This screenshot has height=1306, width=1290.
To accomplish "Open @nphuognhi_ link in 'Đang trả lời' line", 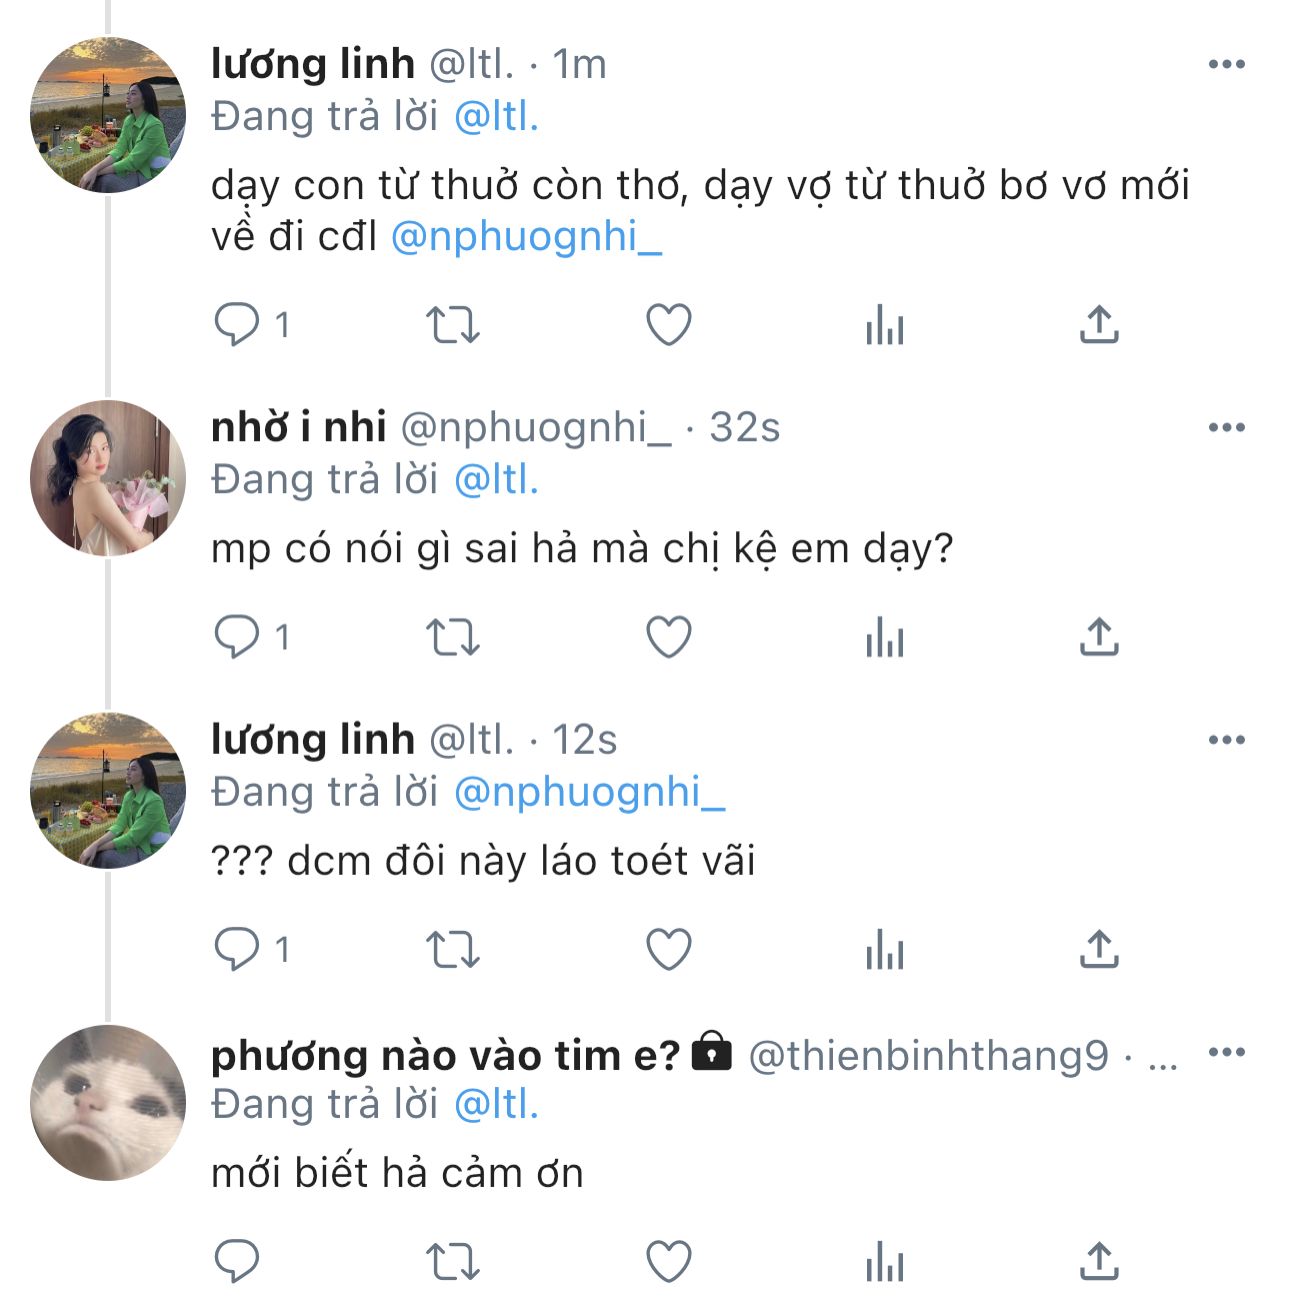I will [589, 792].
